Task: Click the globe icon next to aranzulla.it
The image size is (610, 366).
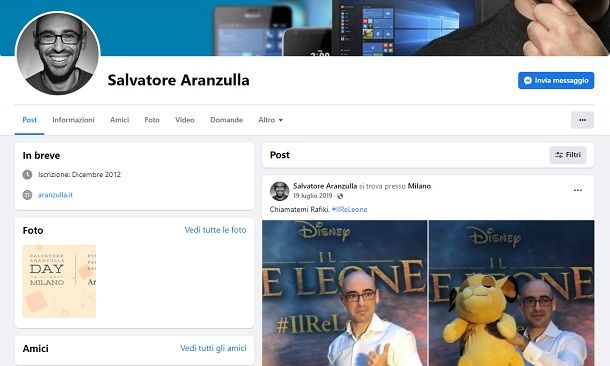Action: (x=27, y=195)
